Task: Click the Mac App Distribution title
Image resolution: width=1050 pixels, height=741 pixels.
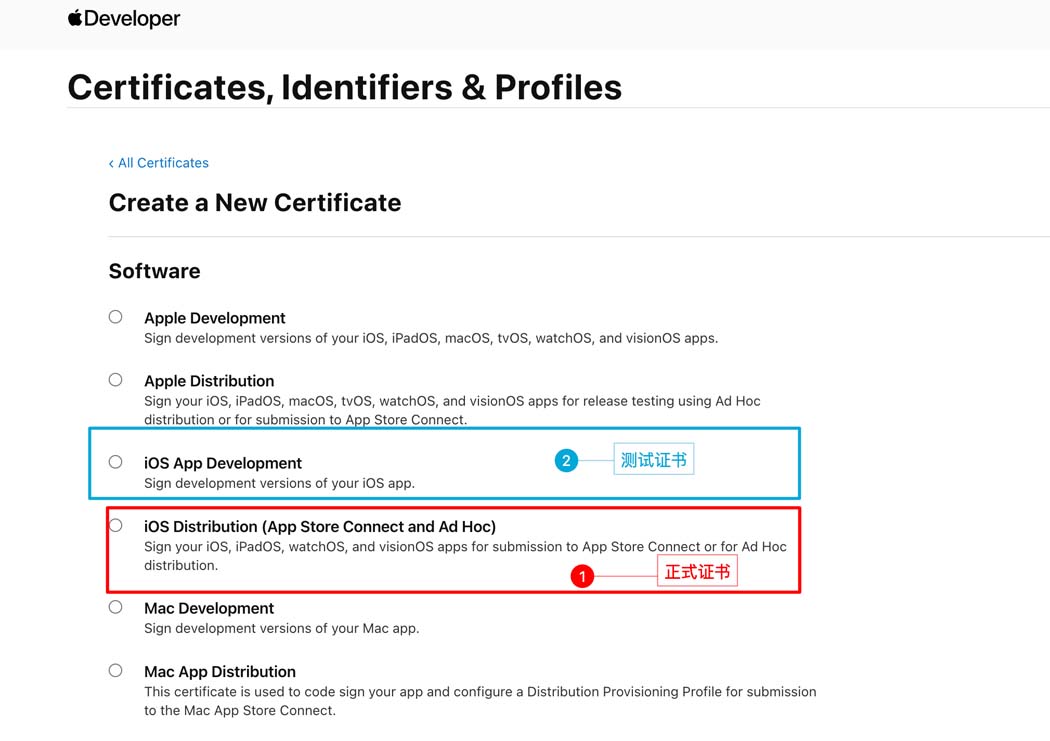Action: (220, 671)
